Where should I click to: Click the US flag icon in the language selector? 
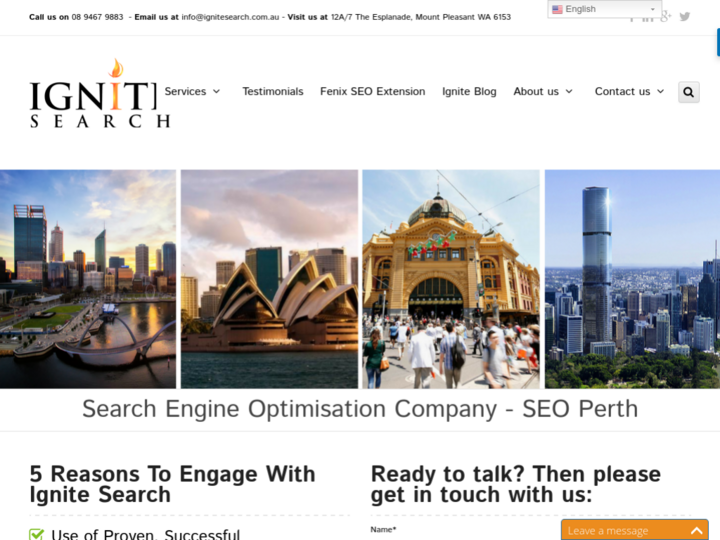557,9
